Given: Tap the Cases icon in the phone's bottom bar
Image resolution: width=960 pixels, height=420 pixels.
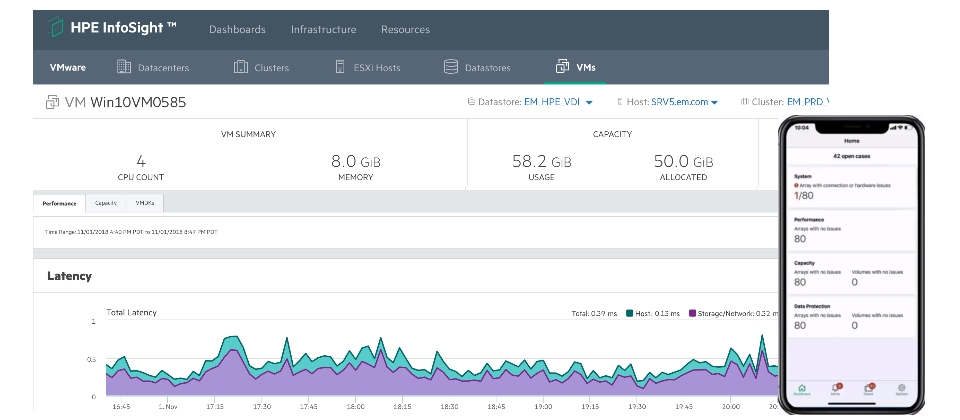Looking at the screenshot, I should [x=868, y=387].
